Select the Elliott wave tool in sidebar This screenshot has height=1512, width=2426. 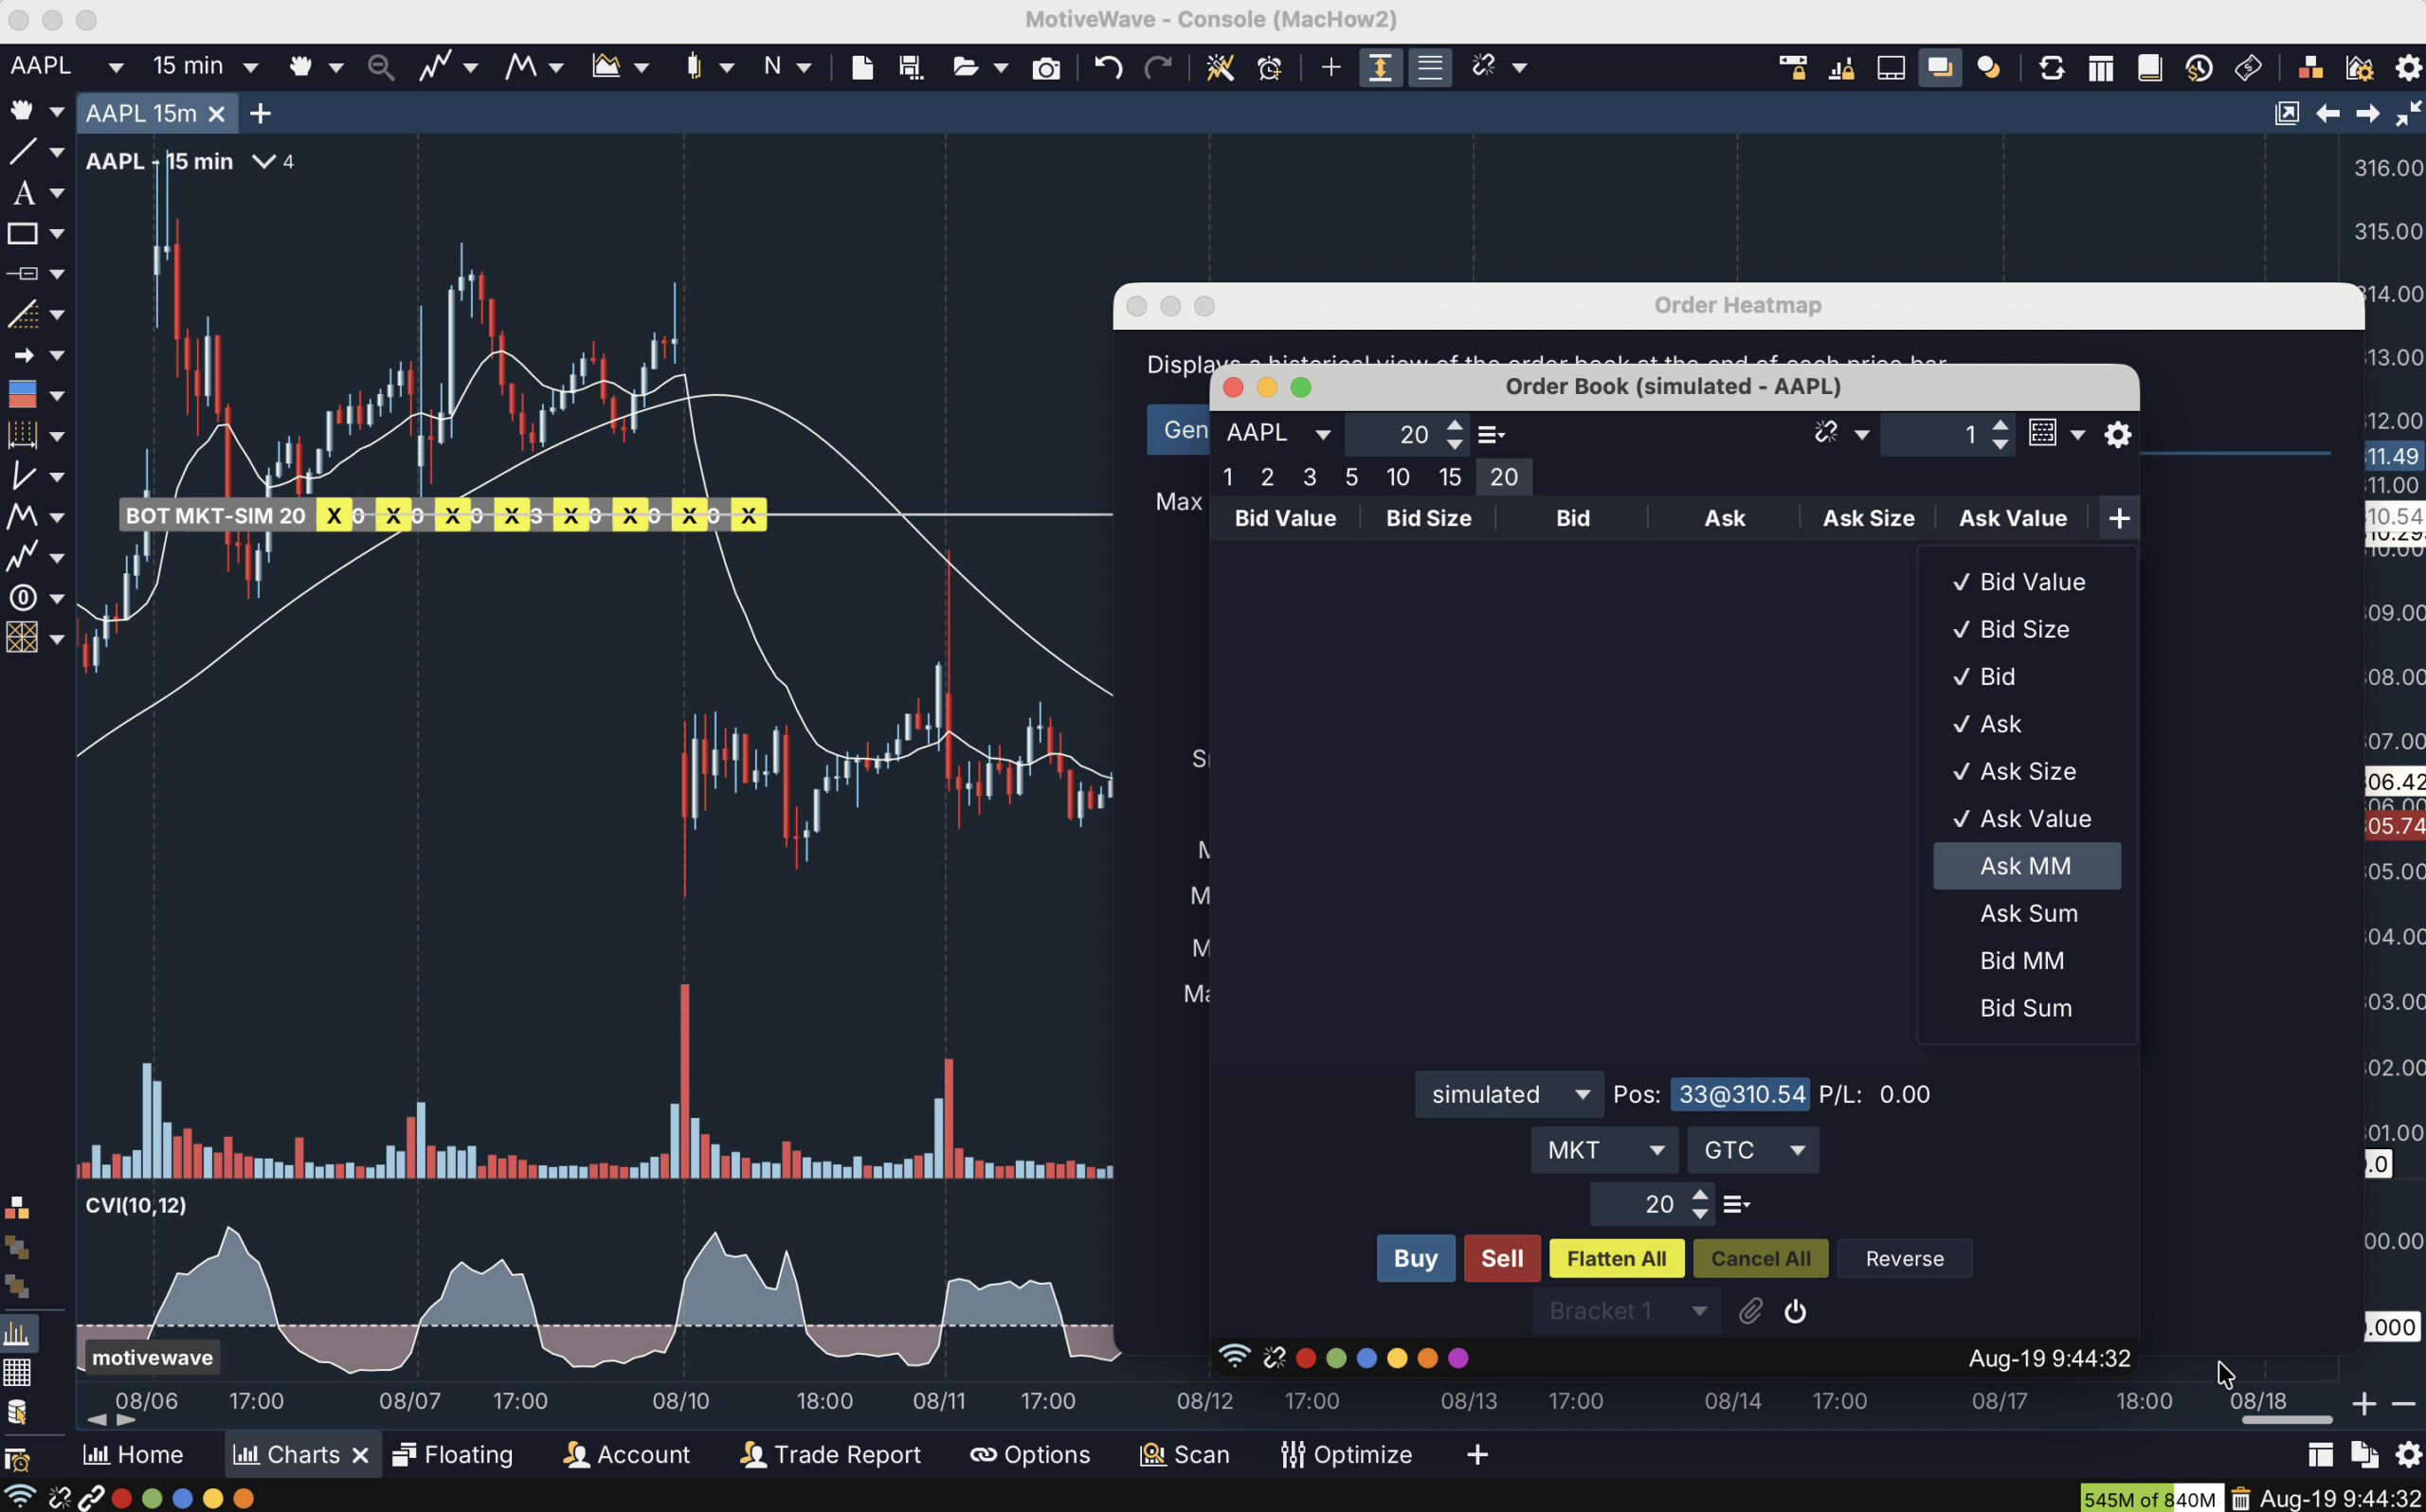coord(22,516)
